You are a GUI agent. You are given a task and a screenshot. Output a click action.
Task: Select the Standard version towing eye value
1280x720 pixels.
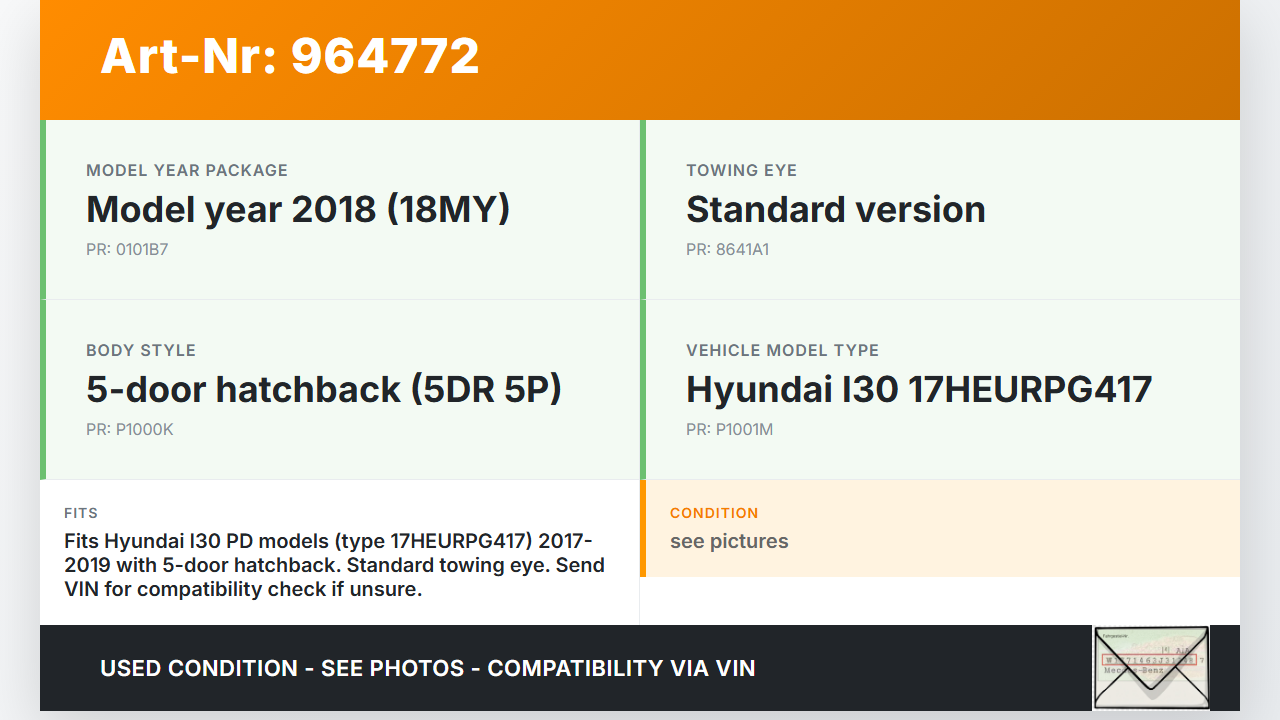tap(835, 210)
